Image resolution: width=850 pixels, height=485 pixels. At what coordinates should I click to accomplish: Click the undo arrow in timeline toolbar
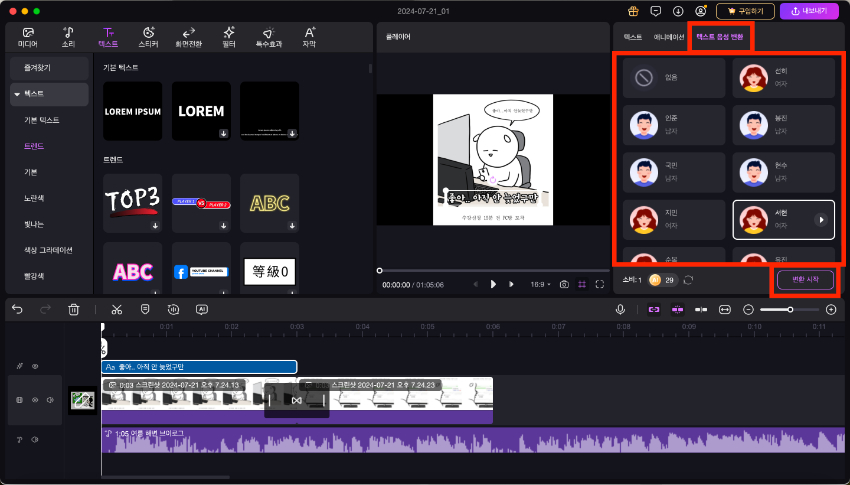pyautogui.click(x=17, y=310)
